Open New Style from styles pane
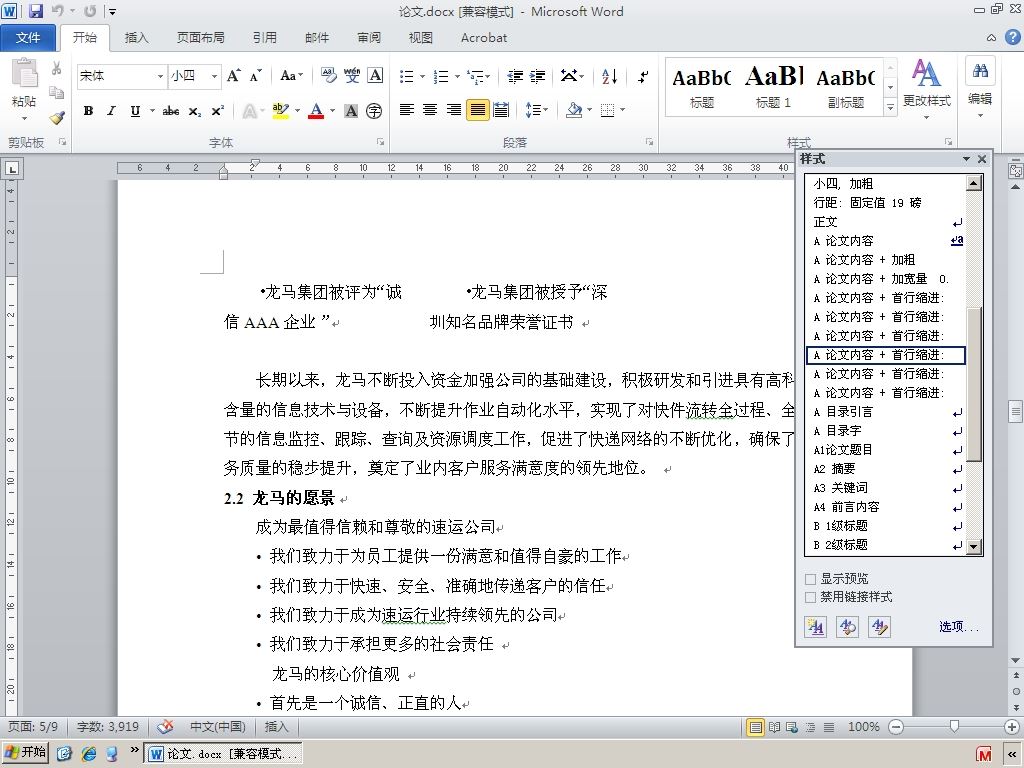 [815, 627]
